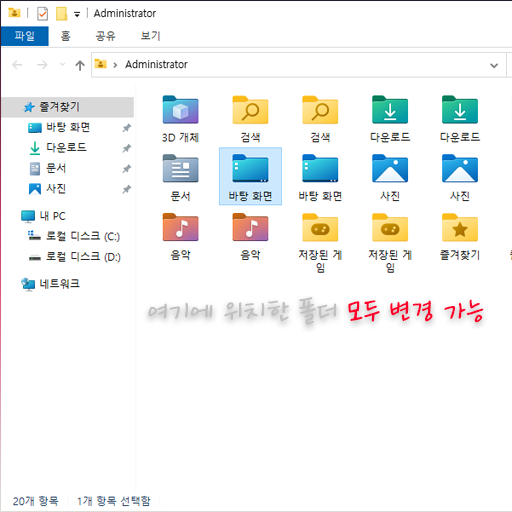The image size is (512, 512).
Task: Expand the address bar history dropdown
Action: pos(494,65)
